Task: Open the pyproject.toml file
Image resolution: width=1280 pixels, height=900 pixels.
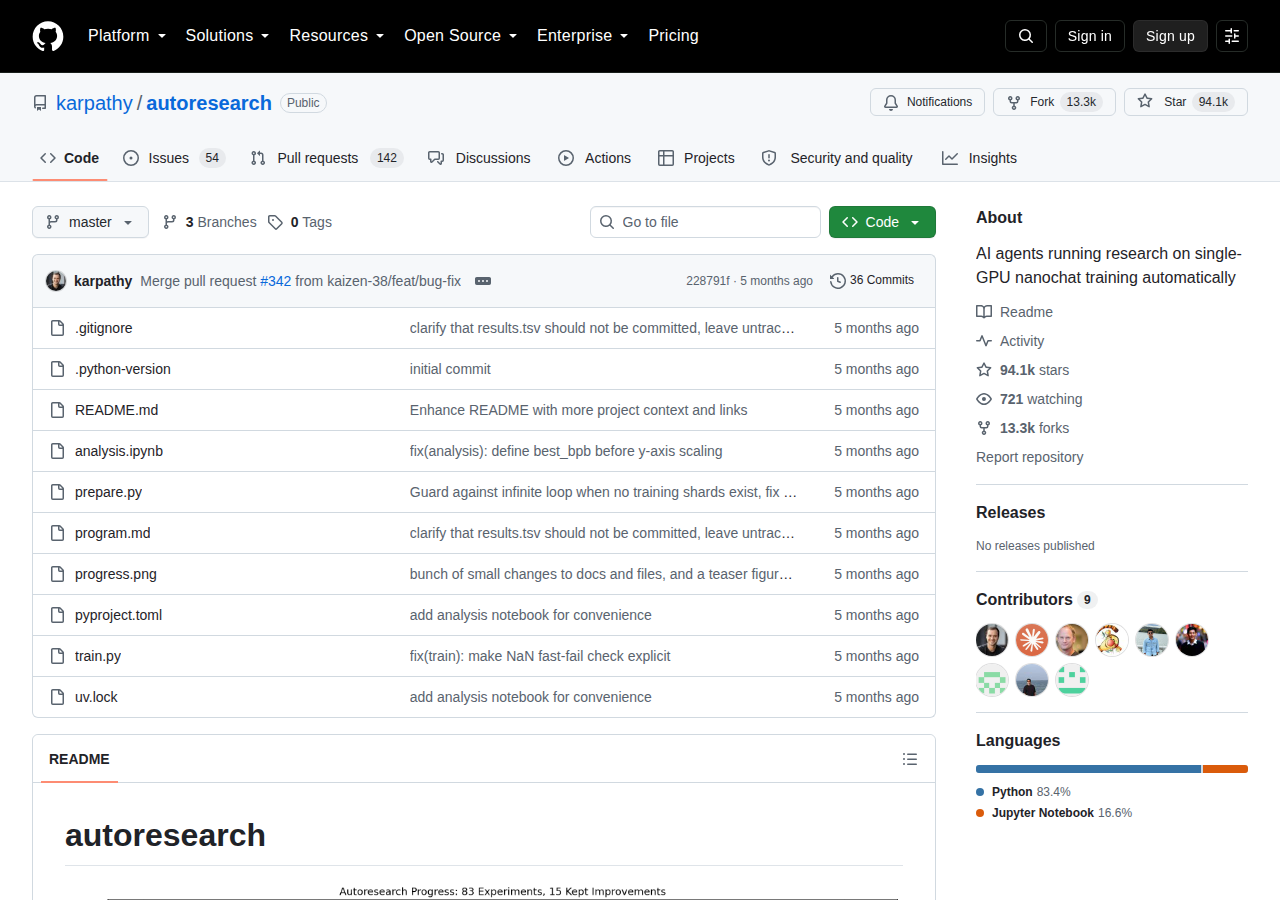Action: (118, 615)
